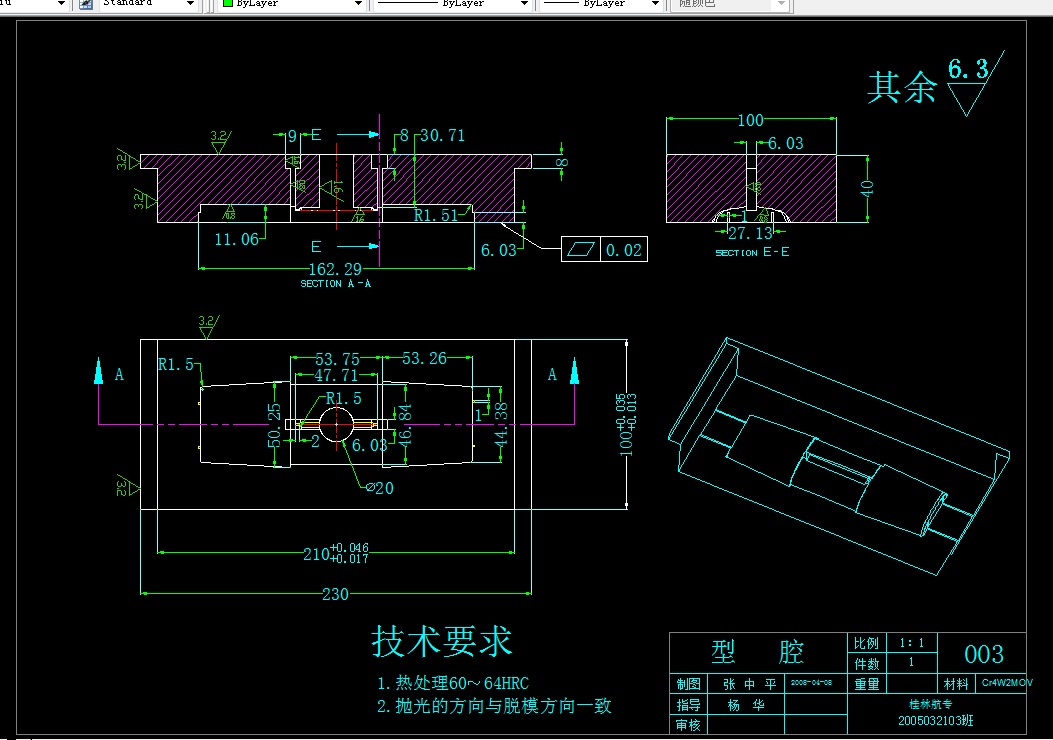Click the 桂林航专 school name
The width and height of the screenshot is (1053, 740).
point(930,704)
